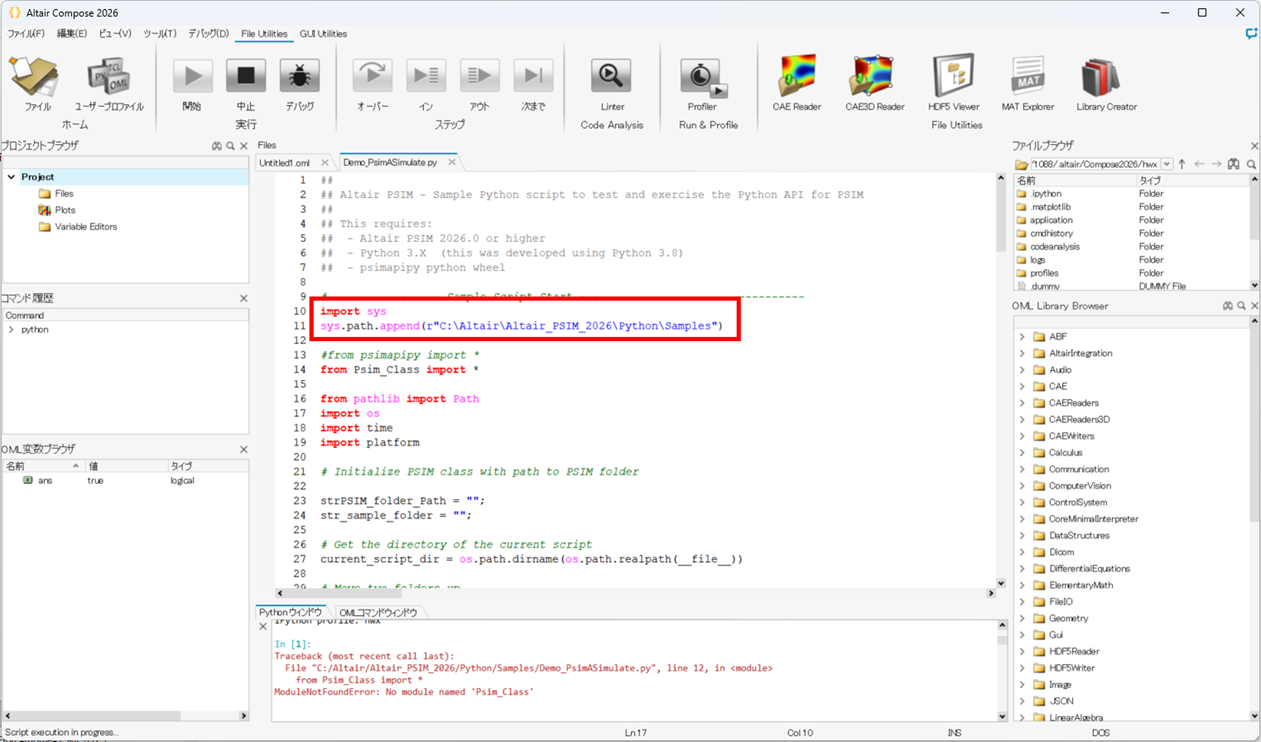Open the CAE Reader utility

(x=796, y=78)
